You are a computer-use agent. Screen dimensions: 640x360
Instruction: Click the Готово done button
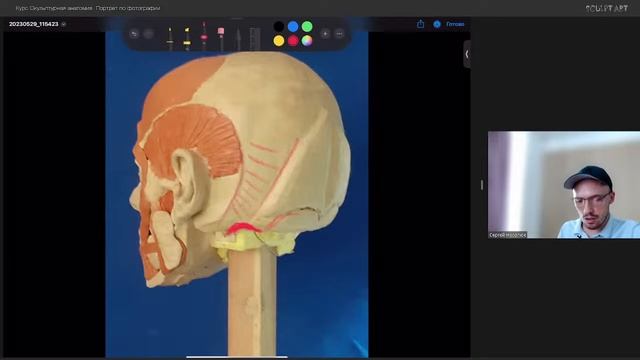pyautogui.click(x=455, y=24)
